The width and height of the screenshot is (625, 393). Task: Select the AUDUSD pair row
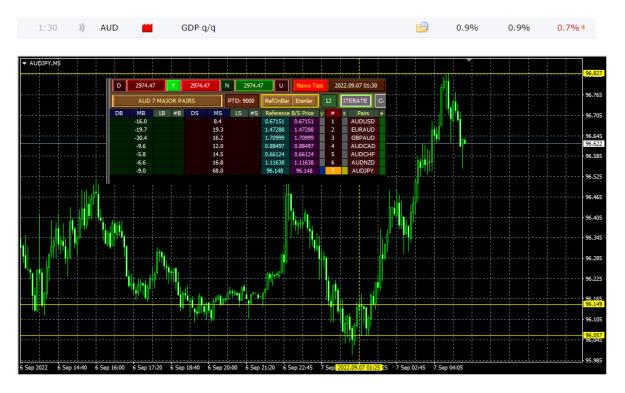[x=363, y=122]
